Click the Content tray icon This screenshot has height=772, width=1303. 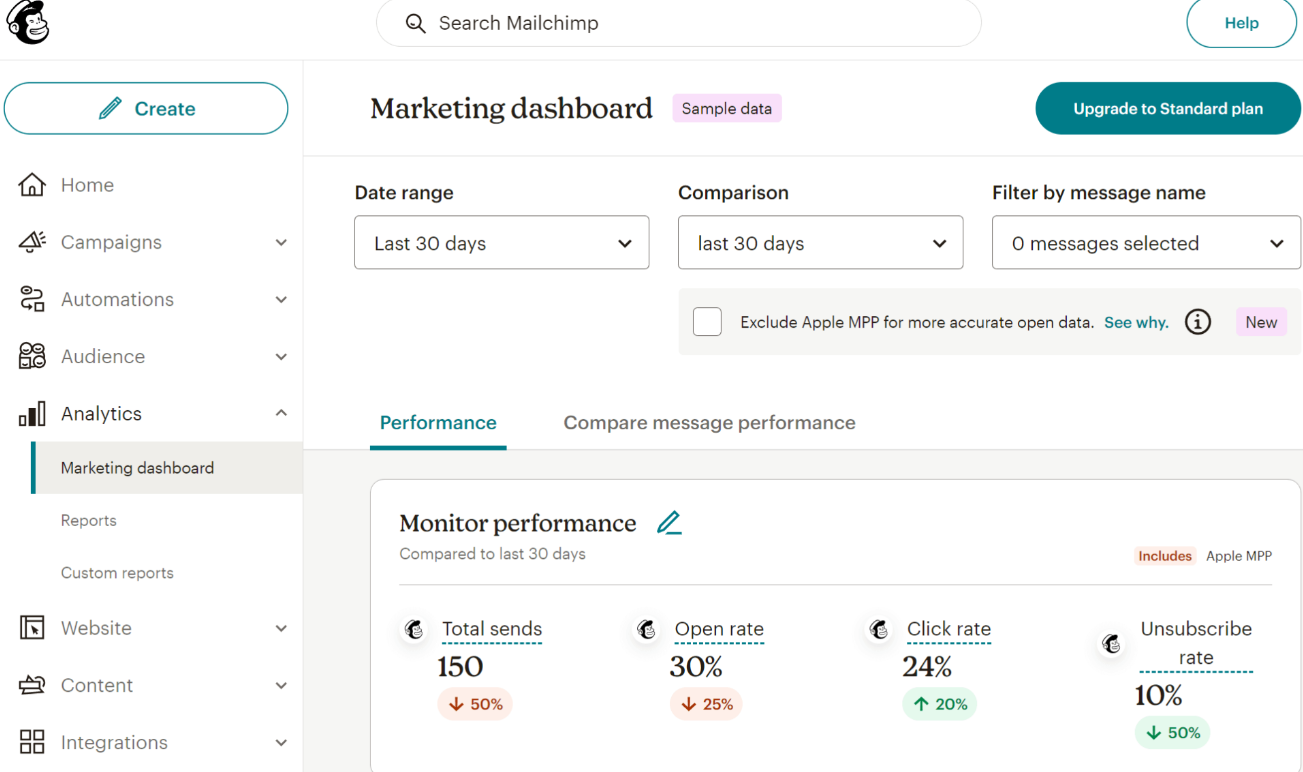pyautogui.click(x=32, y=685)
